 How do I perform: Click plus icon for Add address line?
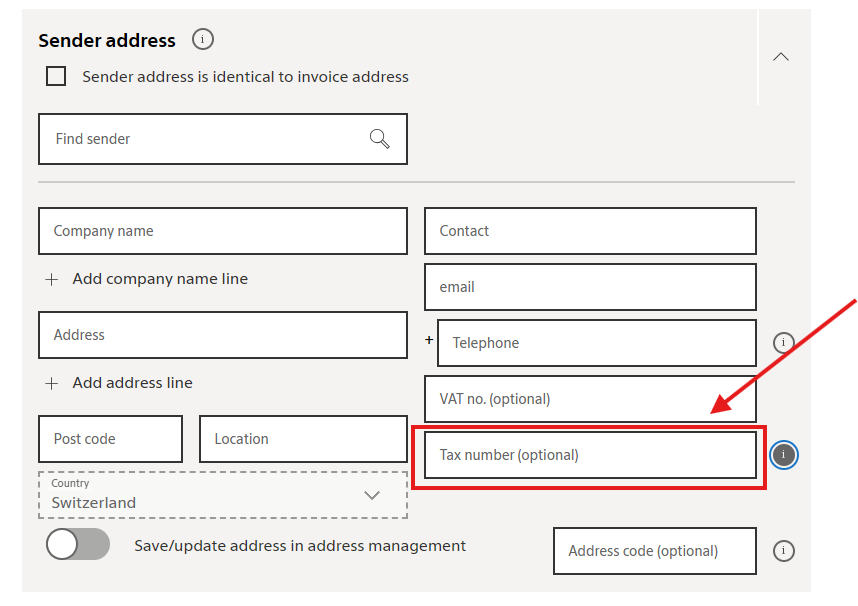(x=52, y=383)
